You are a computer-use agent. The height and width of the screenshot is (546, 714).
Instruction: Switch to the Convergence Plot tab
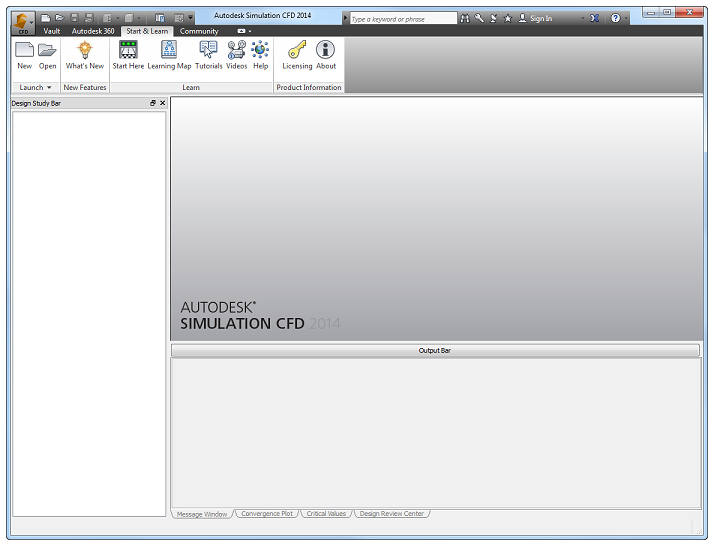pos(267,514)
